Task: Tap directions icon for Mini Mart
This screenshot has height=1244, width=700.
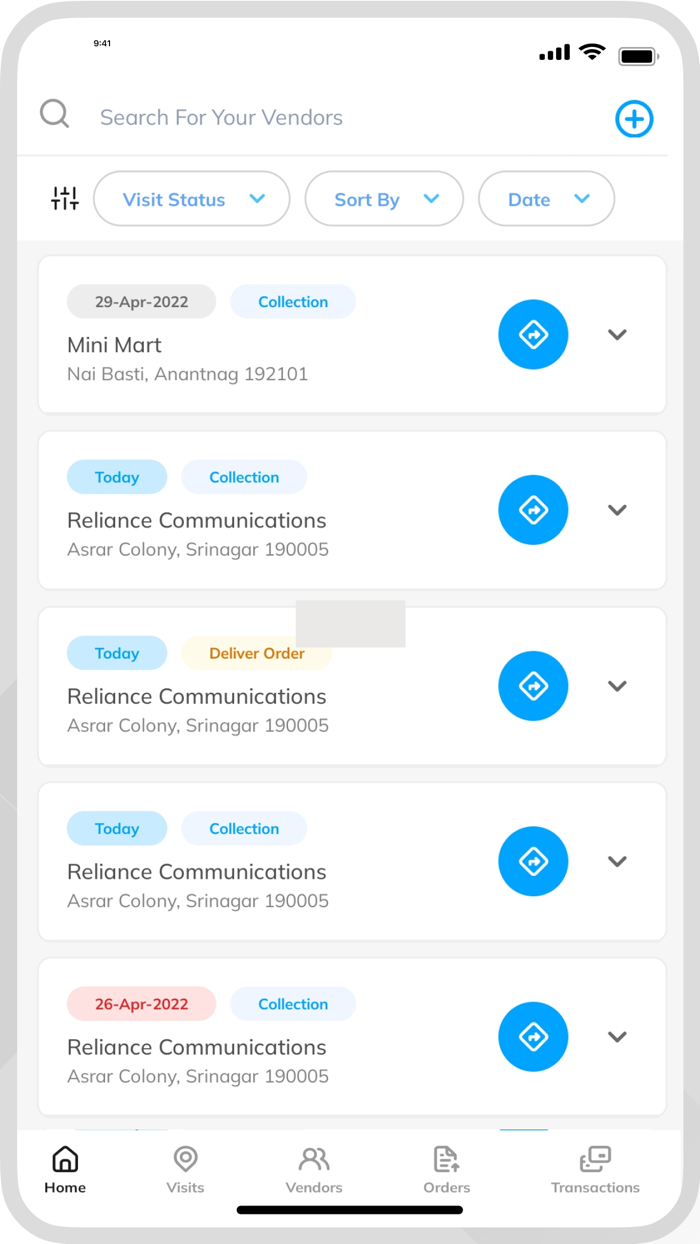Action: click(533, 335)
